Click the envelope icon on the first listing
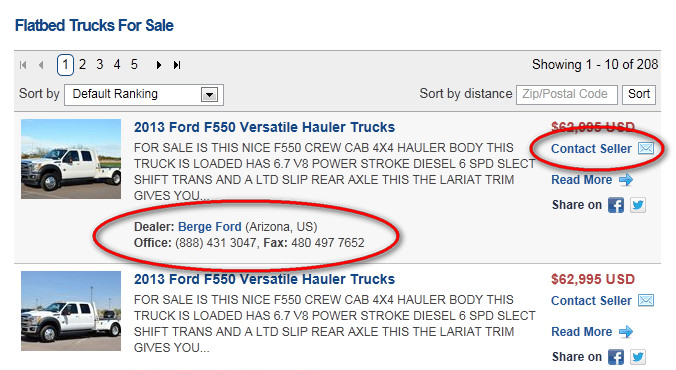The image size is (676, 370). [646, 148]
